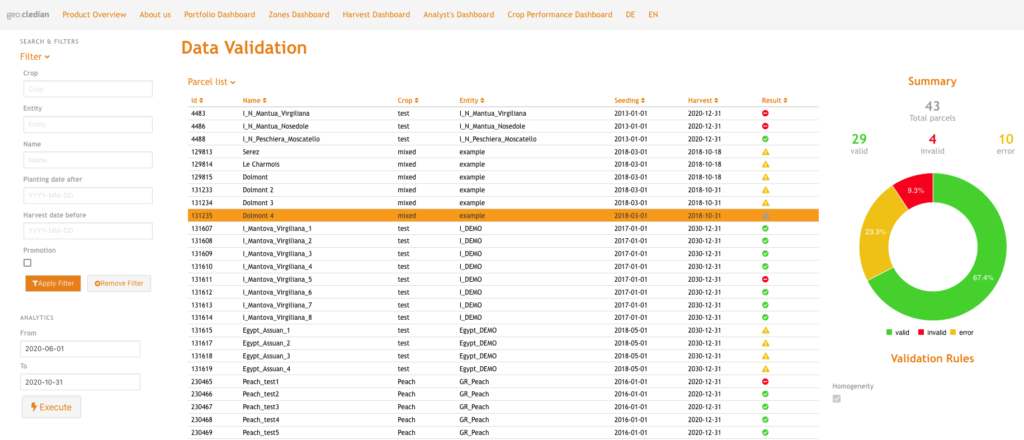Toggle the Promotion checkbox

click(x=27, y=263)
